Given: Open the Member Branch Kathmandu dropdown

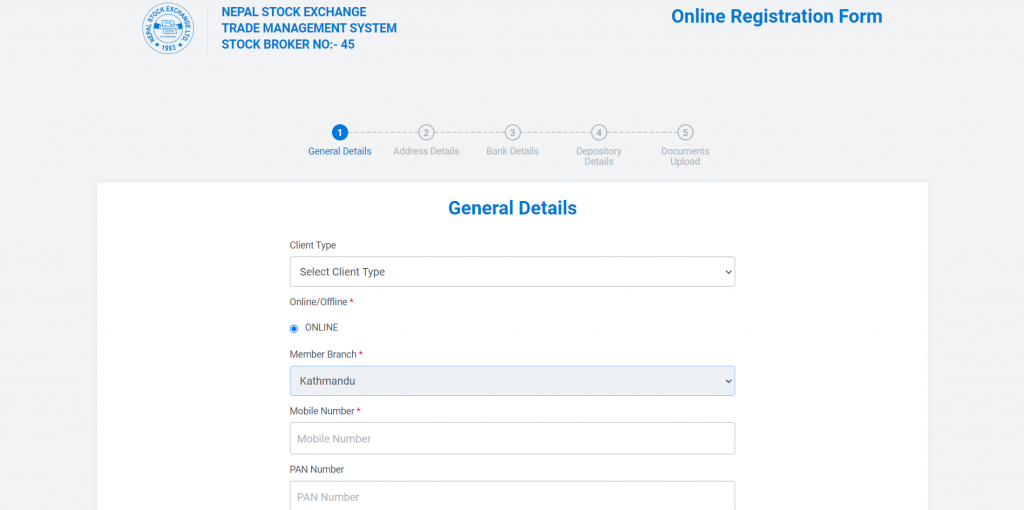Looking at the screenshot, I should click(512, 381).
